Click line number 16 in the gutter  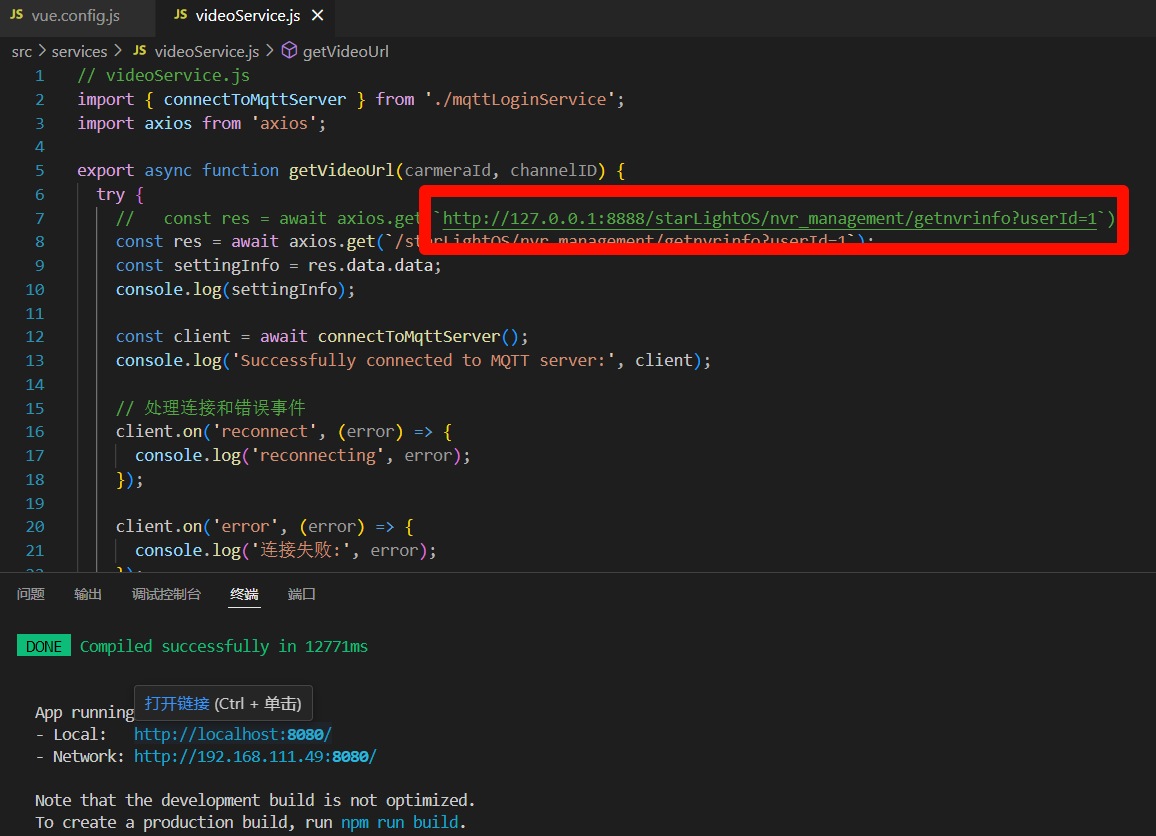tap(35, 432)
